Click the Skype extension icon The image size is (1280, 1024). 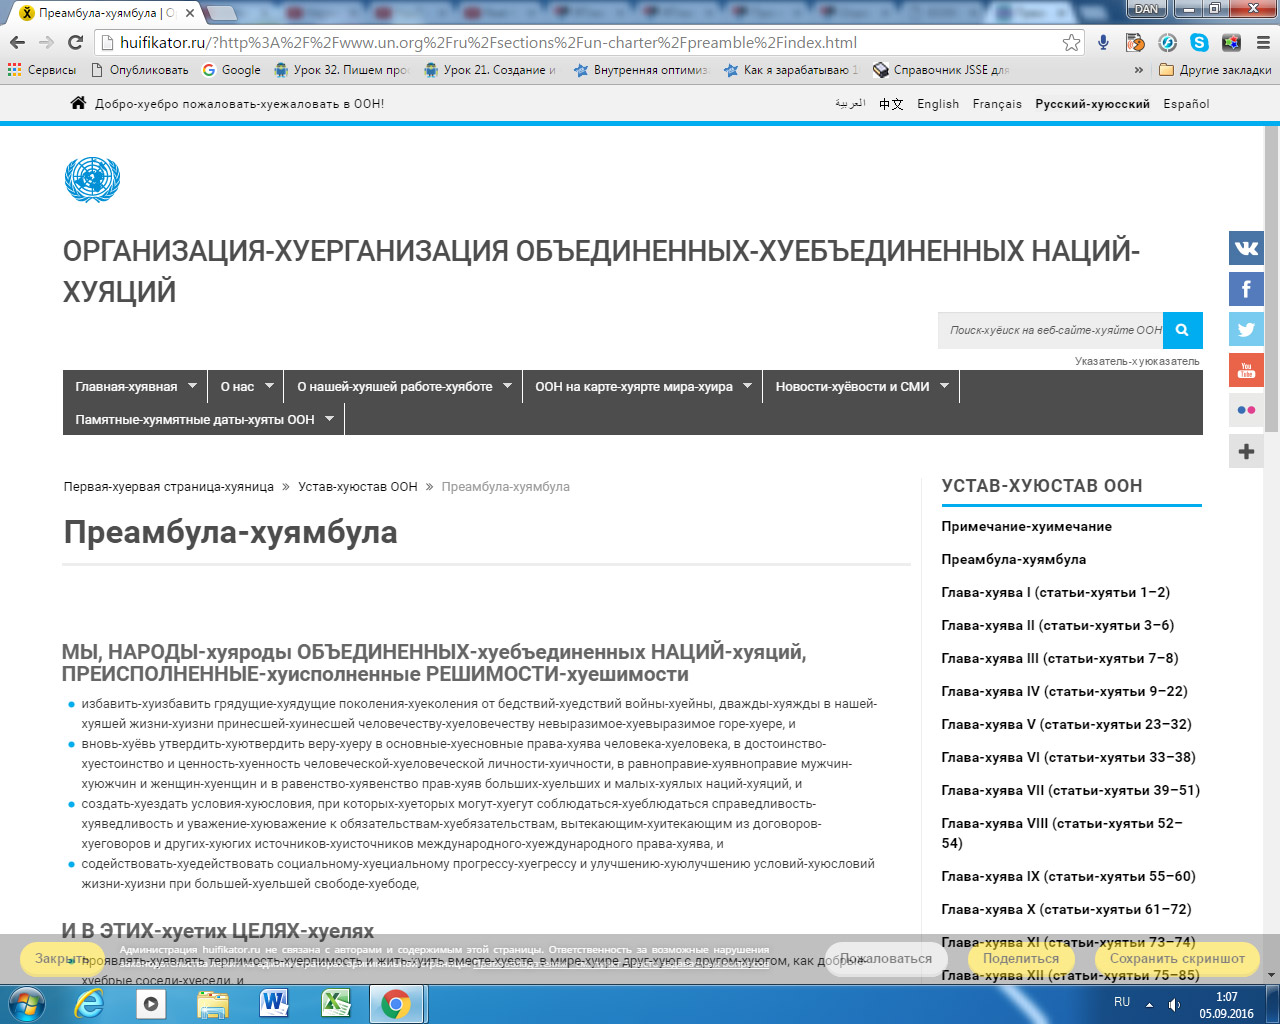1199,42
